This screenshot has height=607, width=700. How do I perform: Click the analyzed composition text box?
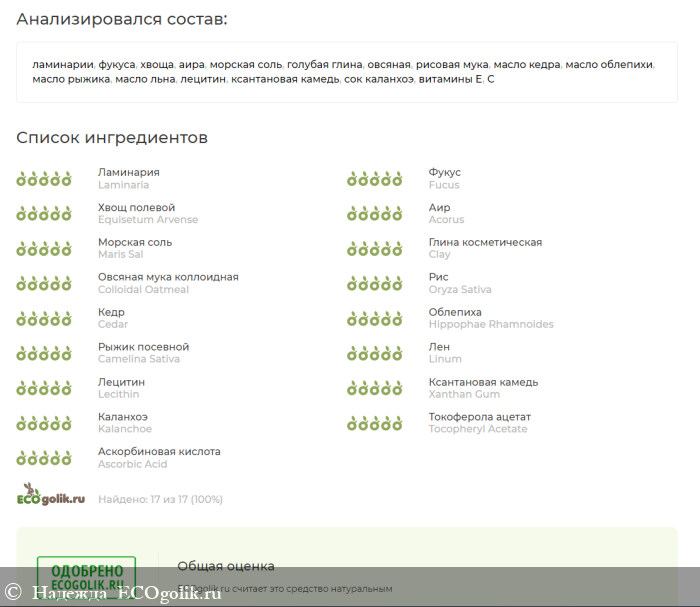tap(347, 72)
